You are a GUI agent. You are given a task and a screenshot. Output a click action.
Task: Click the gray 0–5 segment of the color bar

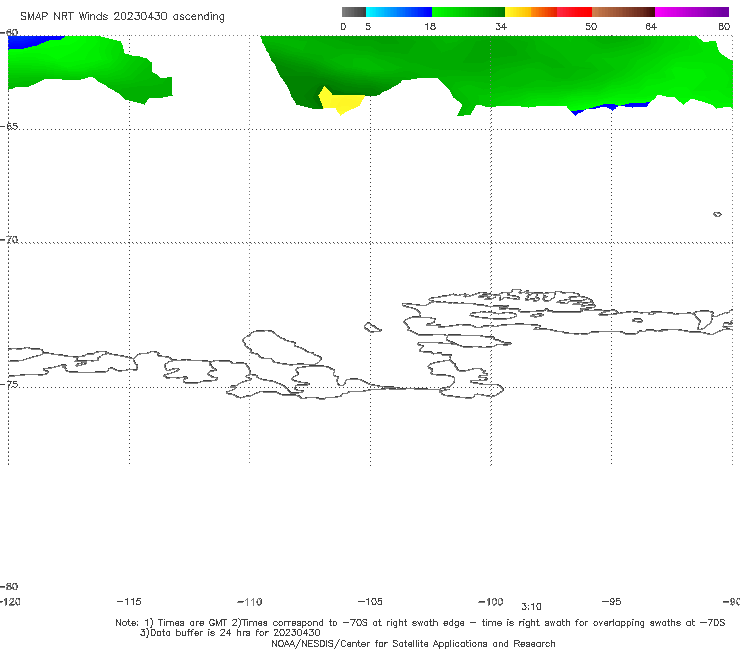pos(354,12)
